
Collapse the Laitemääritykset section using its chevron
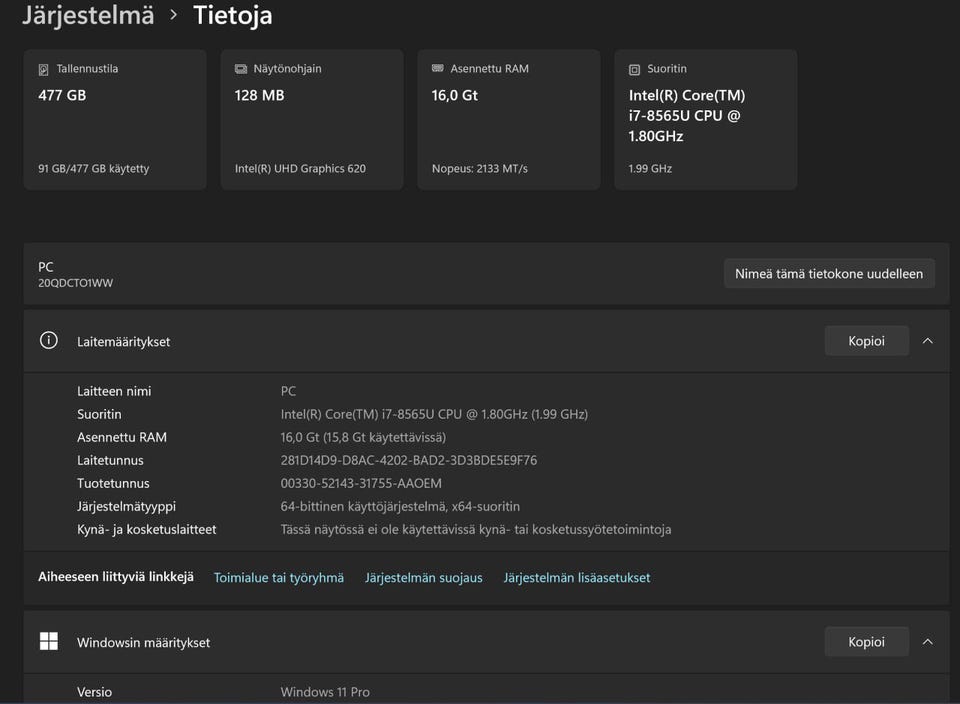pos(927,341)
